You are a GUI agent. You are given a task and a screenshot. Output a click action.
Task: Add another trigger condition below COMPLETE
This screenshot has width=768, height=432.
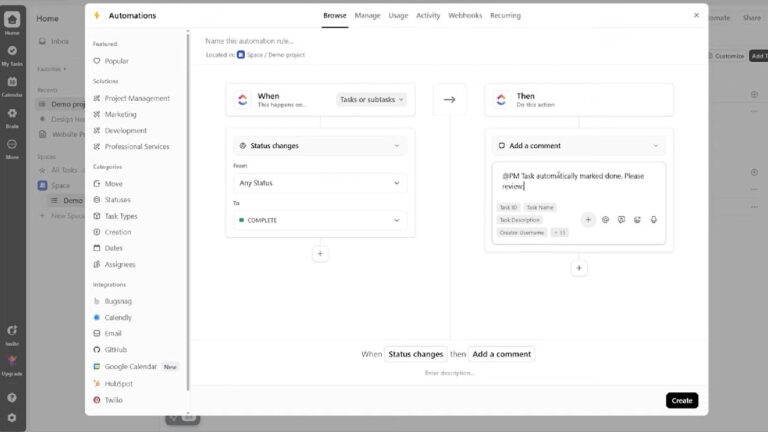320,254
